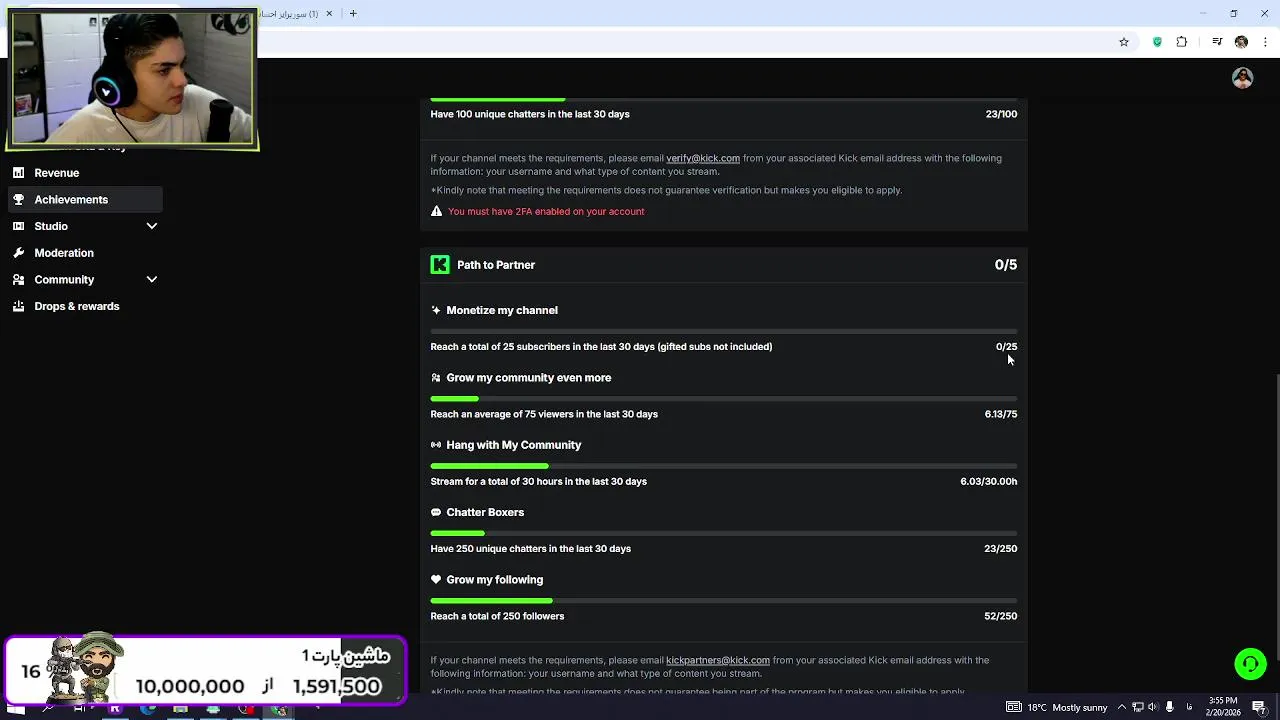Click the 250 followers progress bar
The image size is (1280, 720).
tap(724, 601)
